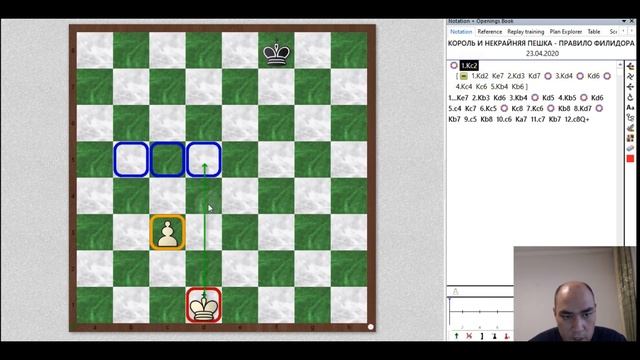Jump to move 3.Kb4
640x360 pixels.
pyautogui.click(x=518, y=98)
